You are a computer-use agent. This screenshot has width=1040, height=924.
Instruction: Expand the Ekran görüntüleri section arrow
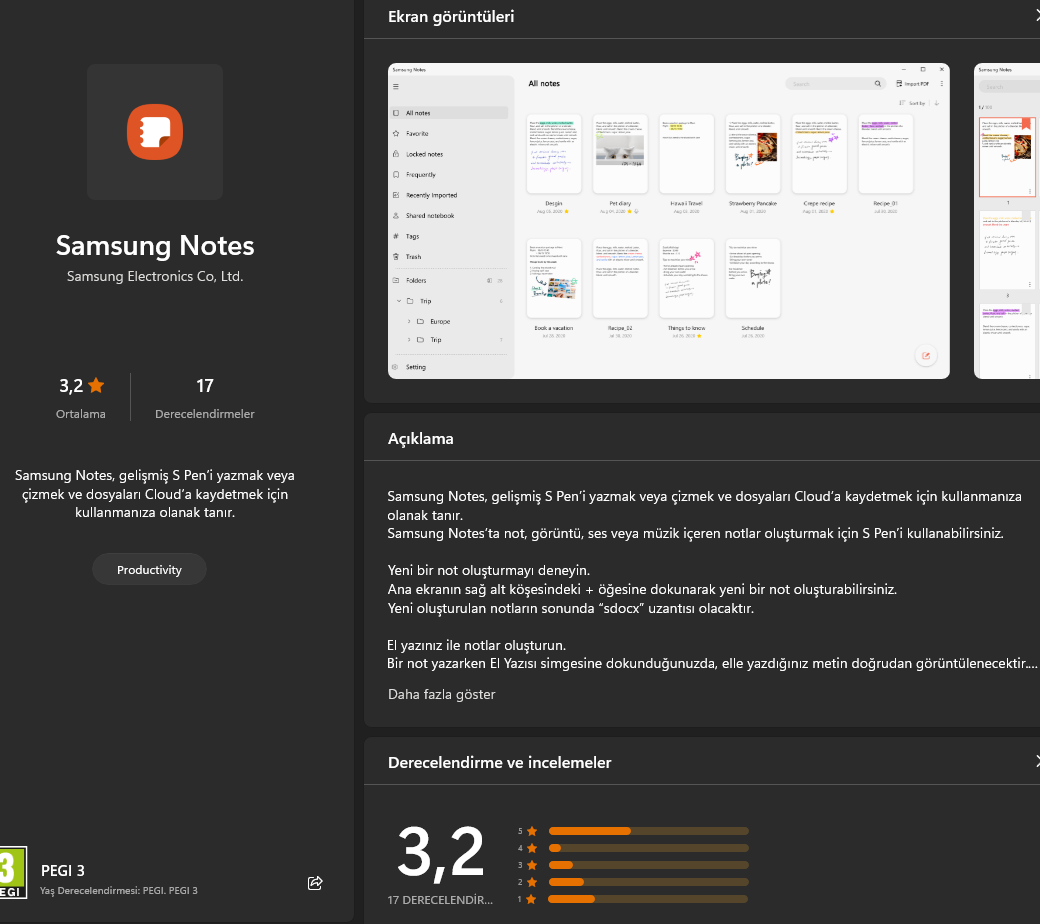pyautogui.click(x=1037, y=17)
